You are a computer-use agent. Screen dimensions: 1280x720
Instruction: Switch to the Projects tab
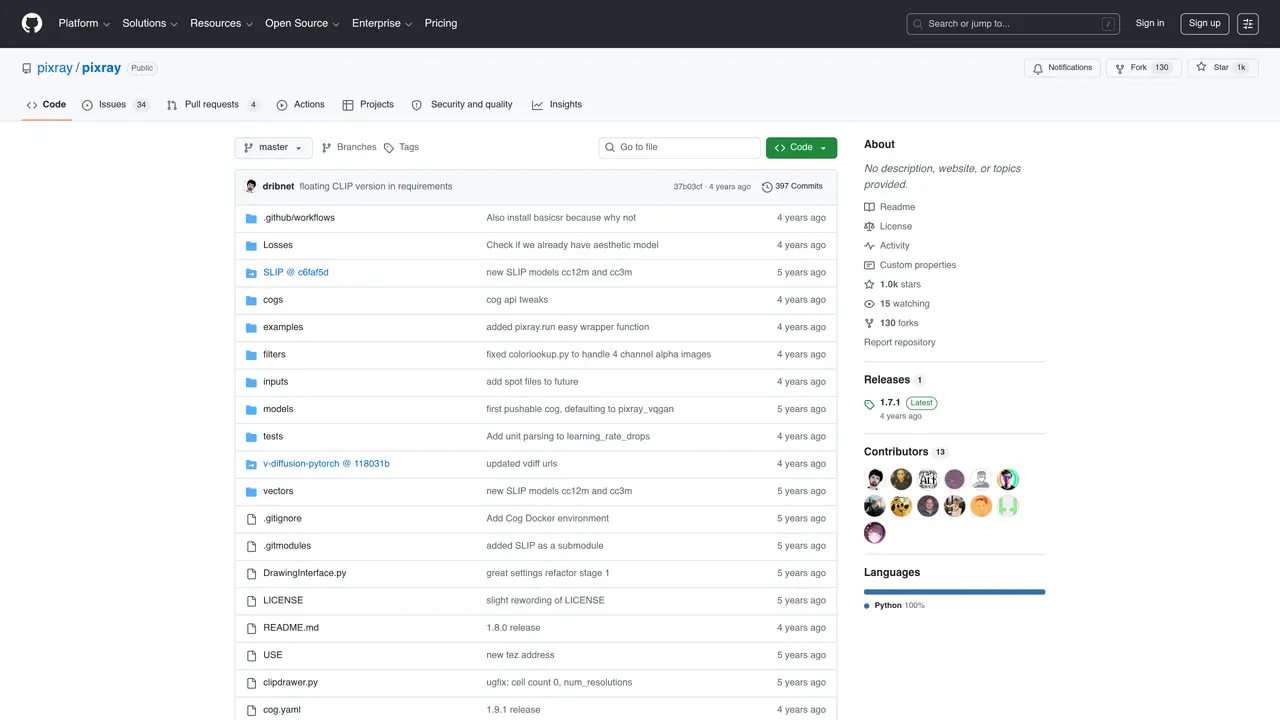(x=368, y=105)
